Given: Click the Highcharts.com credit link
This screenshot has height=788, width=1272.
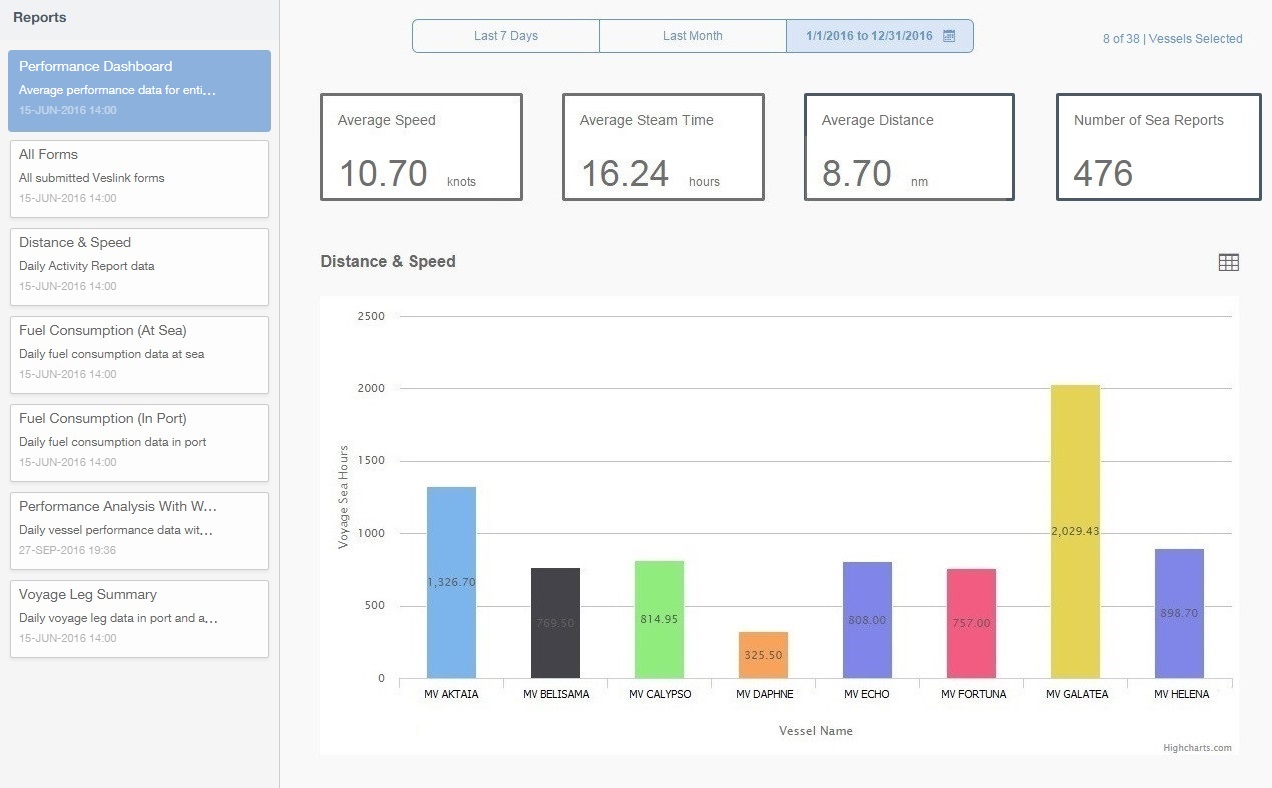Looking at the screenshot, I should pyautogui.click(x=1197, y=747).
